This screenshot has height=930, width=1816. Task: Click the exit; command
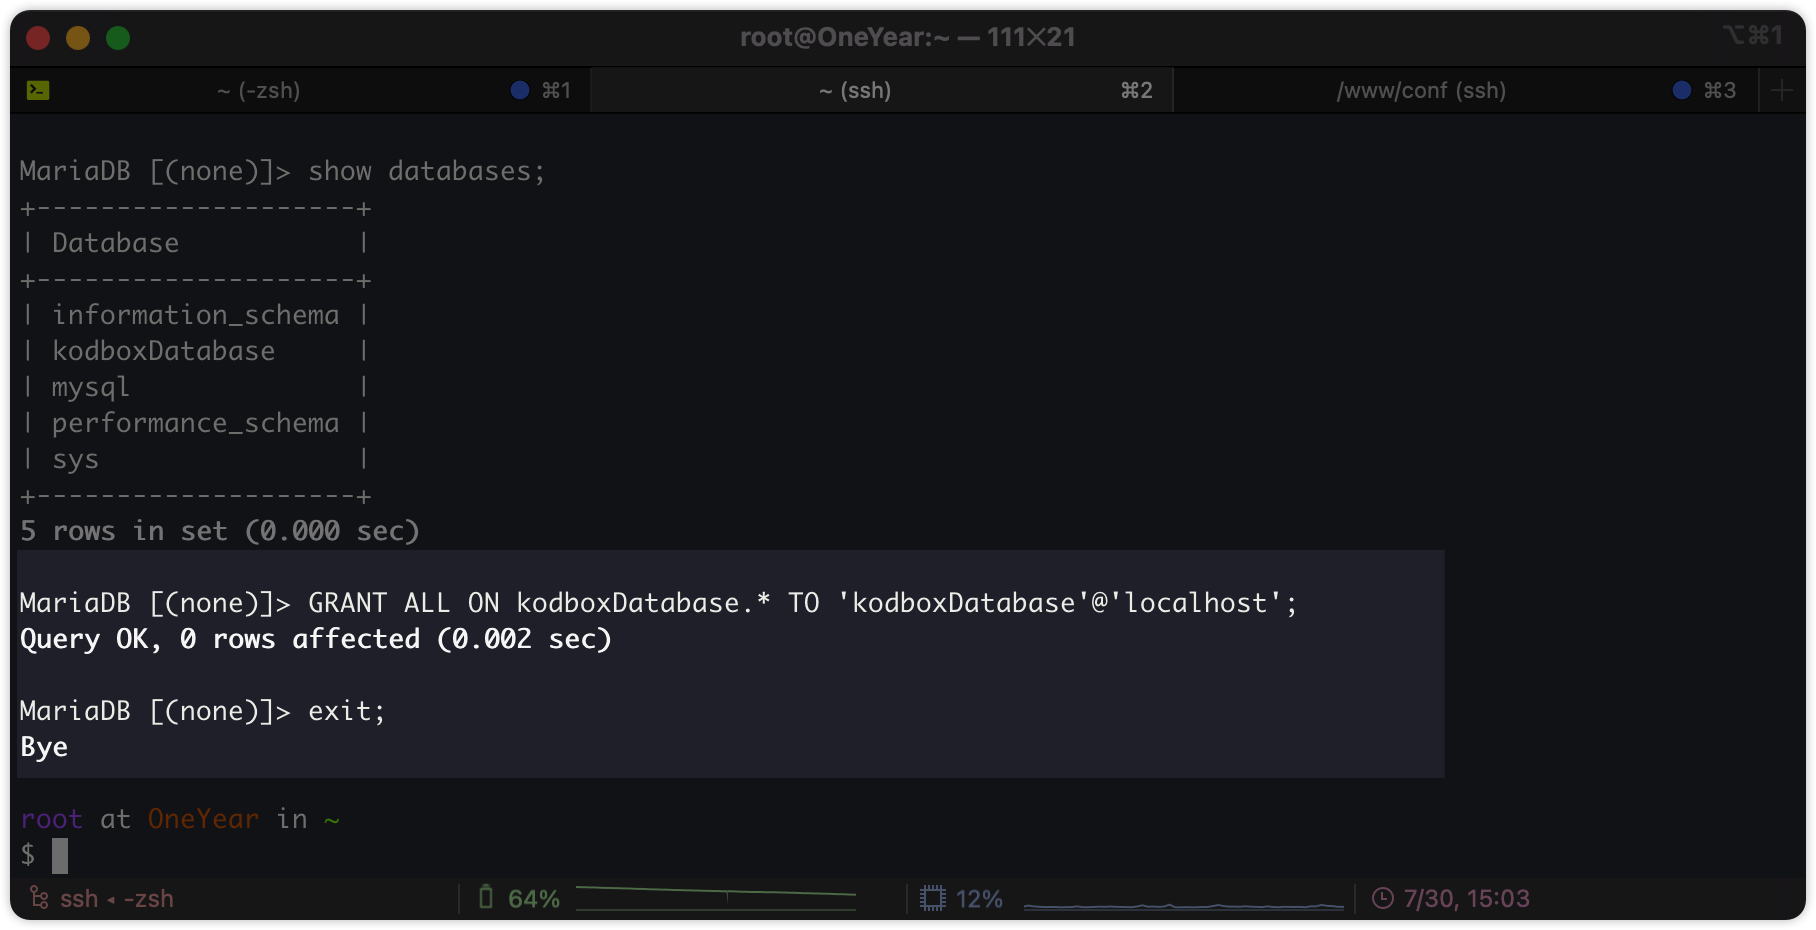pyautogui.click(x=347, y=711)
